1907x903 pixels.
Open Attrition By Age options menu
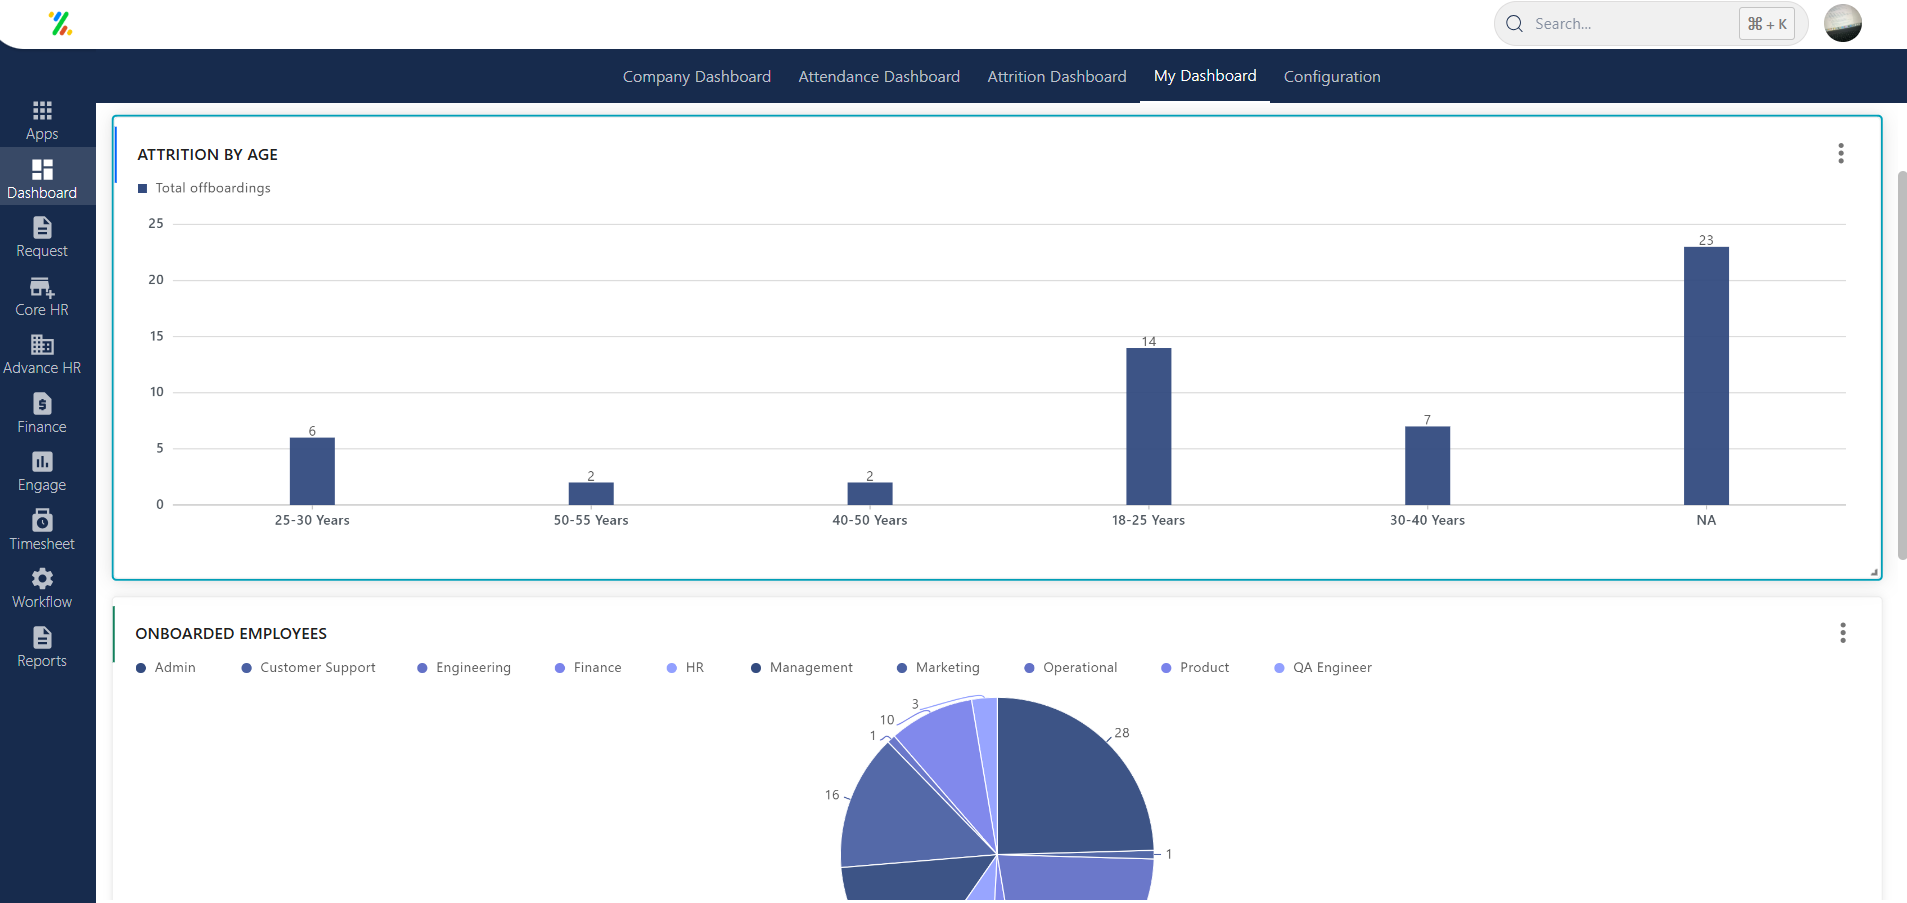point(1841,153)
